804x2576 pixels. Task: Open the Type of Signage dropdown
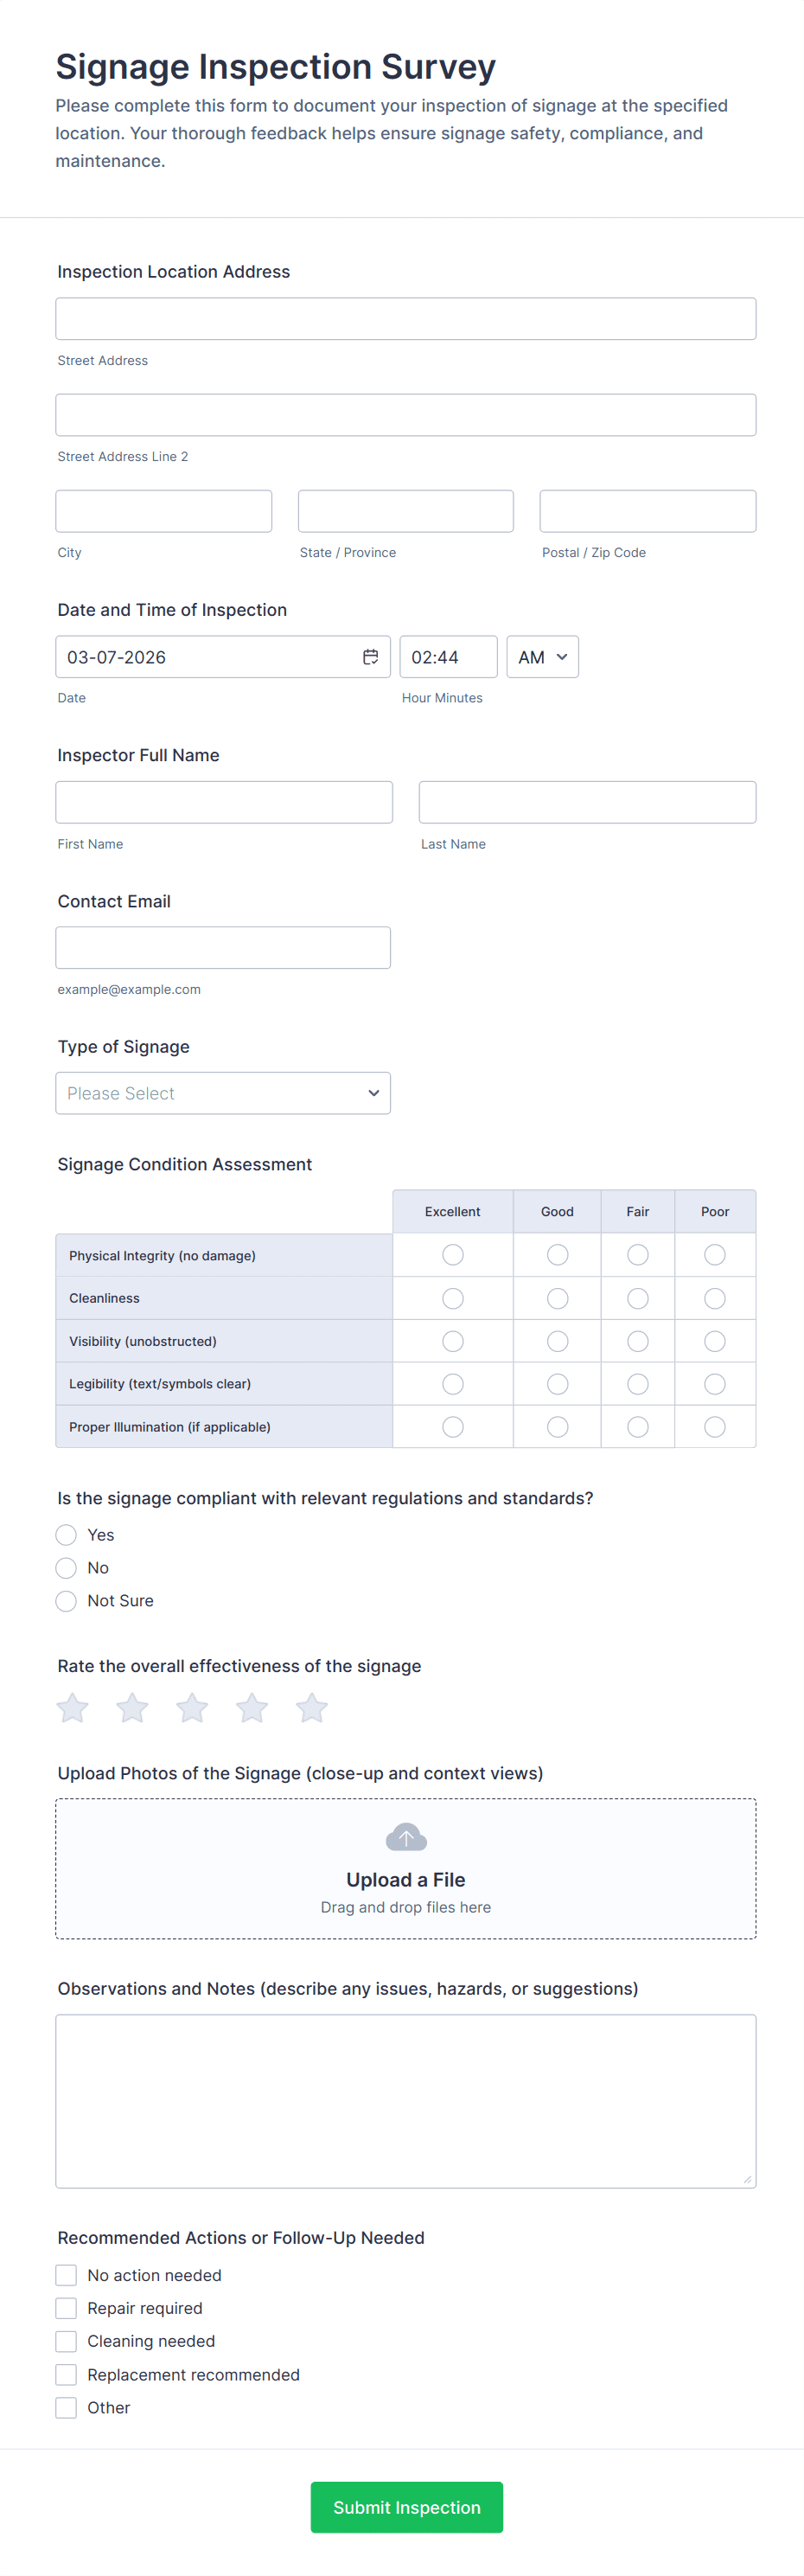point(223,1093)
